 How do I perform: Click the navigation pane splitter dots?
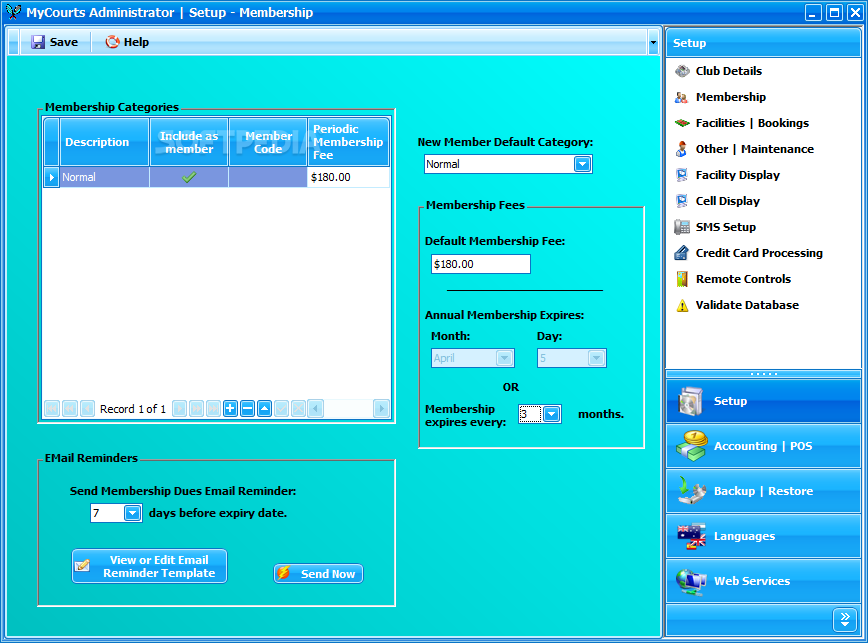(763, 374)
